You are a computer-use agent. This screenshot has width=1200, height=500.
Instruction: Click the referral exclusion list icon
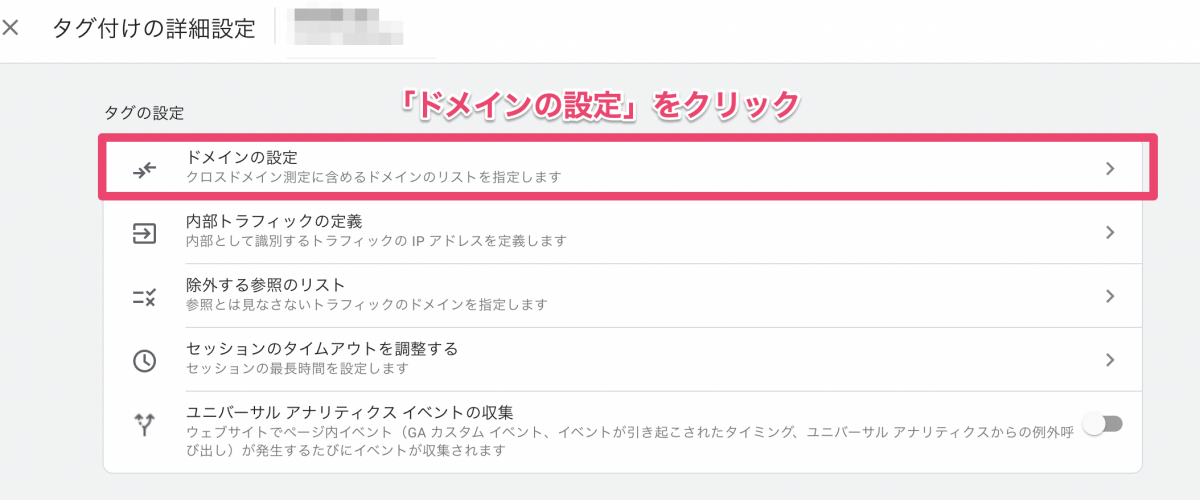click(x=145, y=296)
